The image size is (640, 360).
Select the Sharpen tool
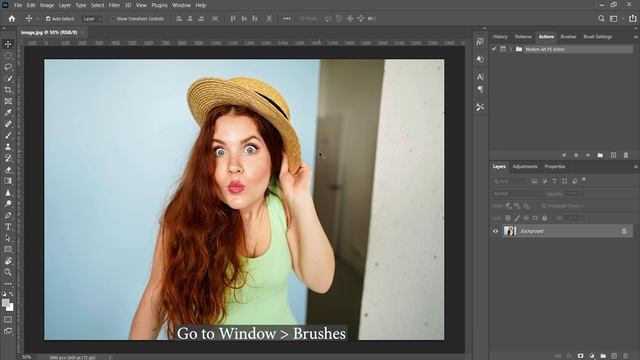[x=8, y=193]
